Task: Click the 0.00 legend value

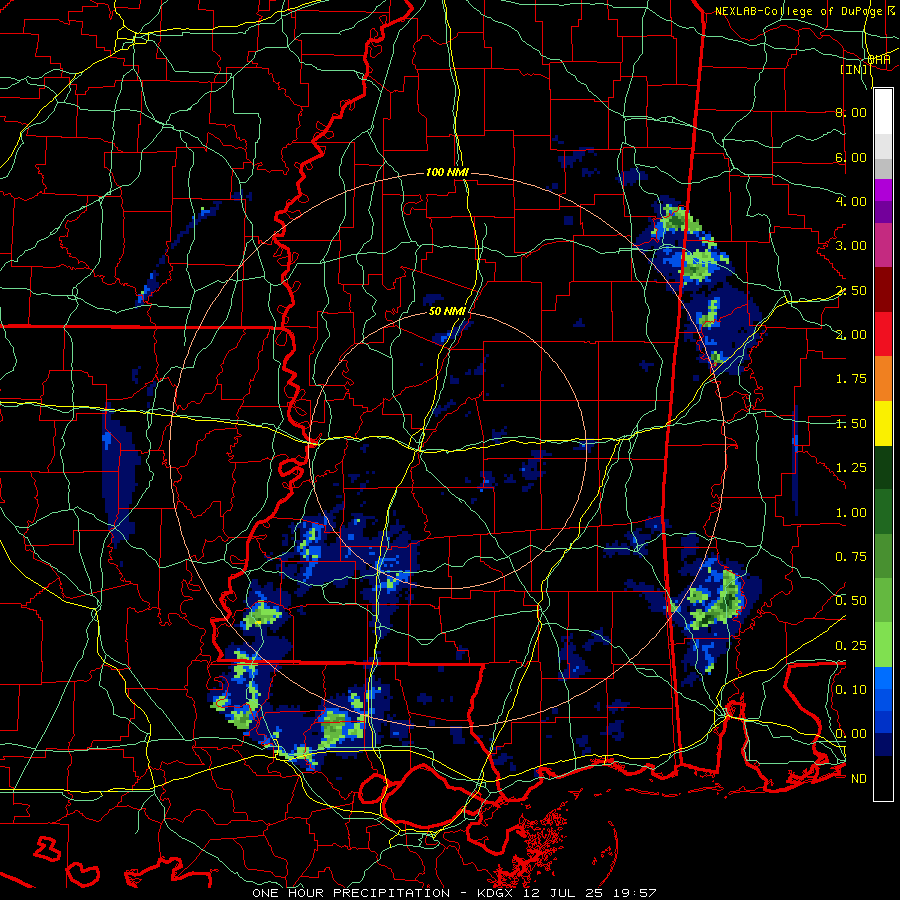Action: pyautogui.click(x=851, y=734)
